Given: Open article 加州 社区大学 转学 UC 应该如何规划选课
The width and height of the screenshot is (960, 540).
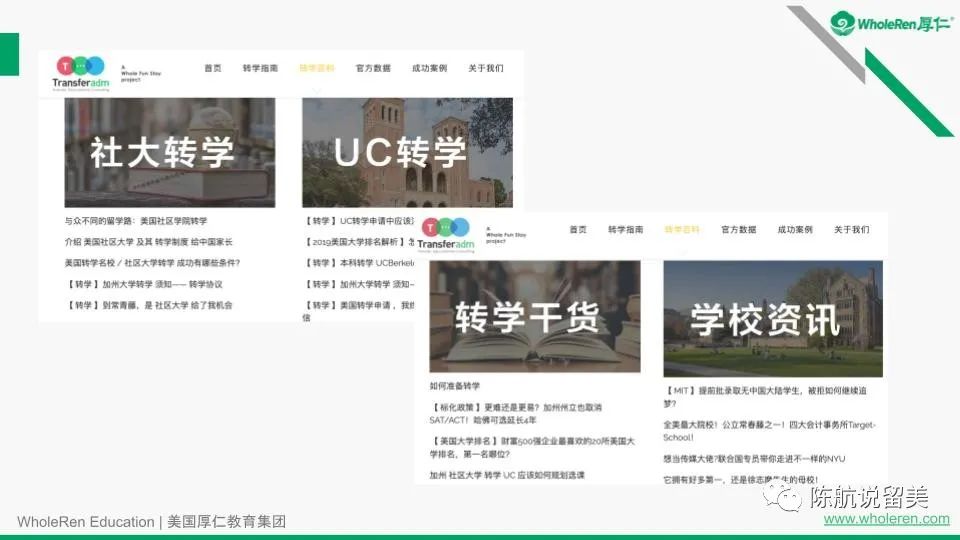Looking at the screenshot, I should (x=507, y=475).
